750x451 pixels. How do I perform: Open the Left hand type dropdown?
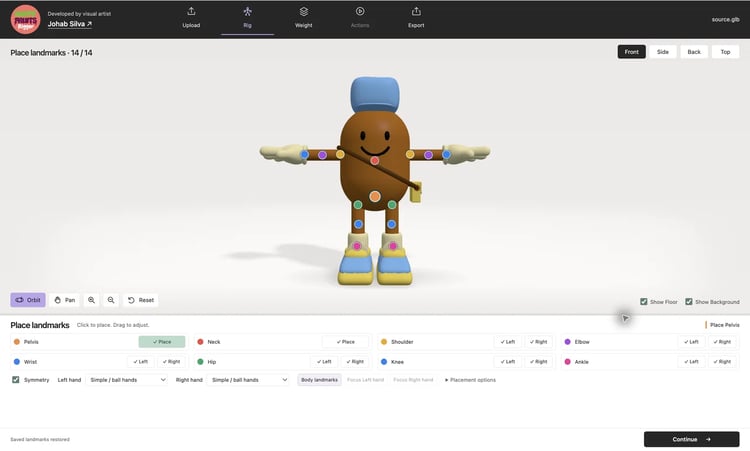[x=127, y=380]
